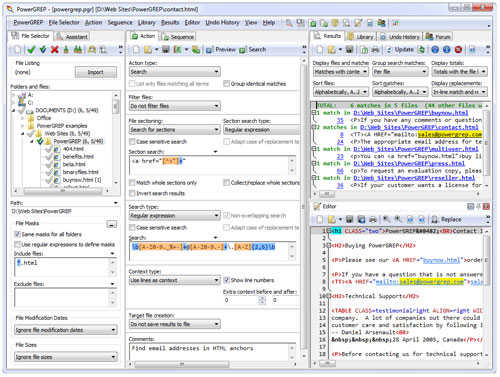Screen dimensions: 500x377
Task: Switch to the Library tab
Action: [361, 37]
